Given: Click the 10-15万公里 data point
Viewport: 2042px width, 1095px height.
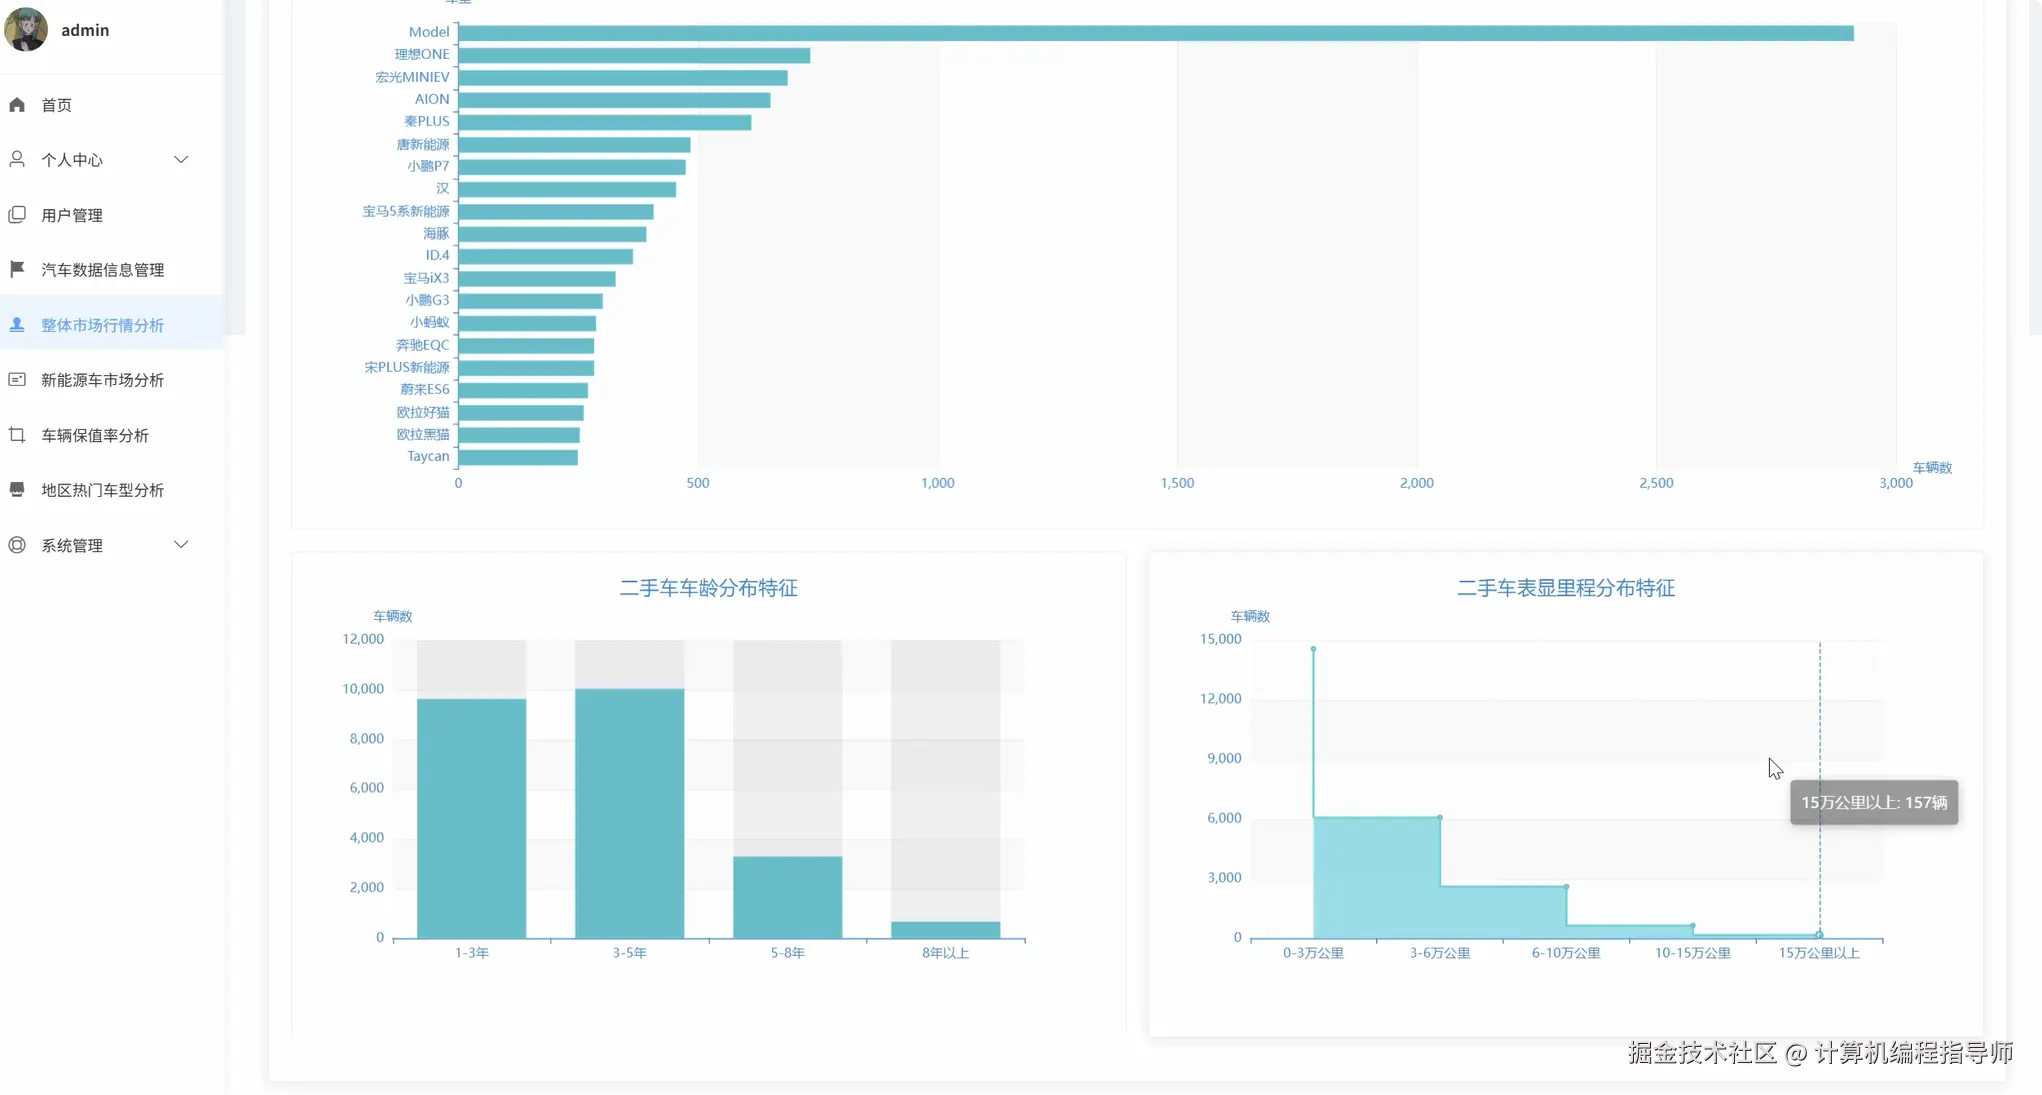Looking at the screenshot, I should 1693,925.
